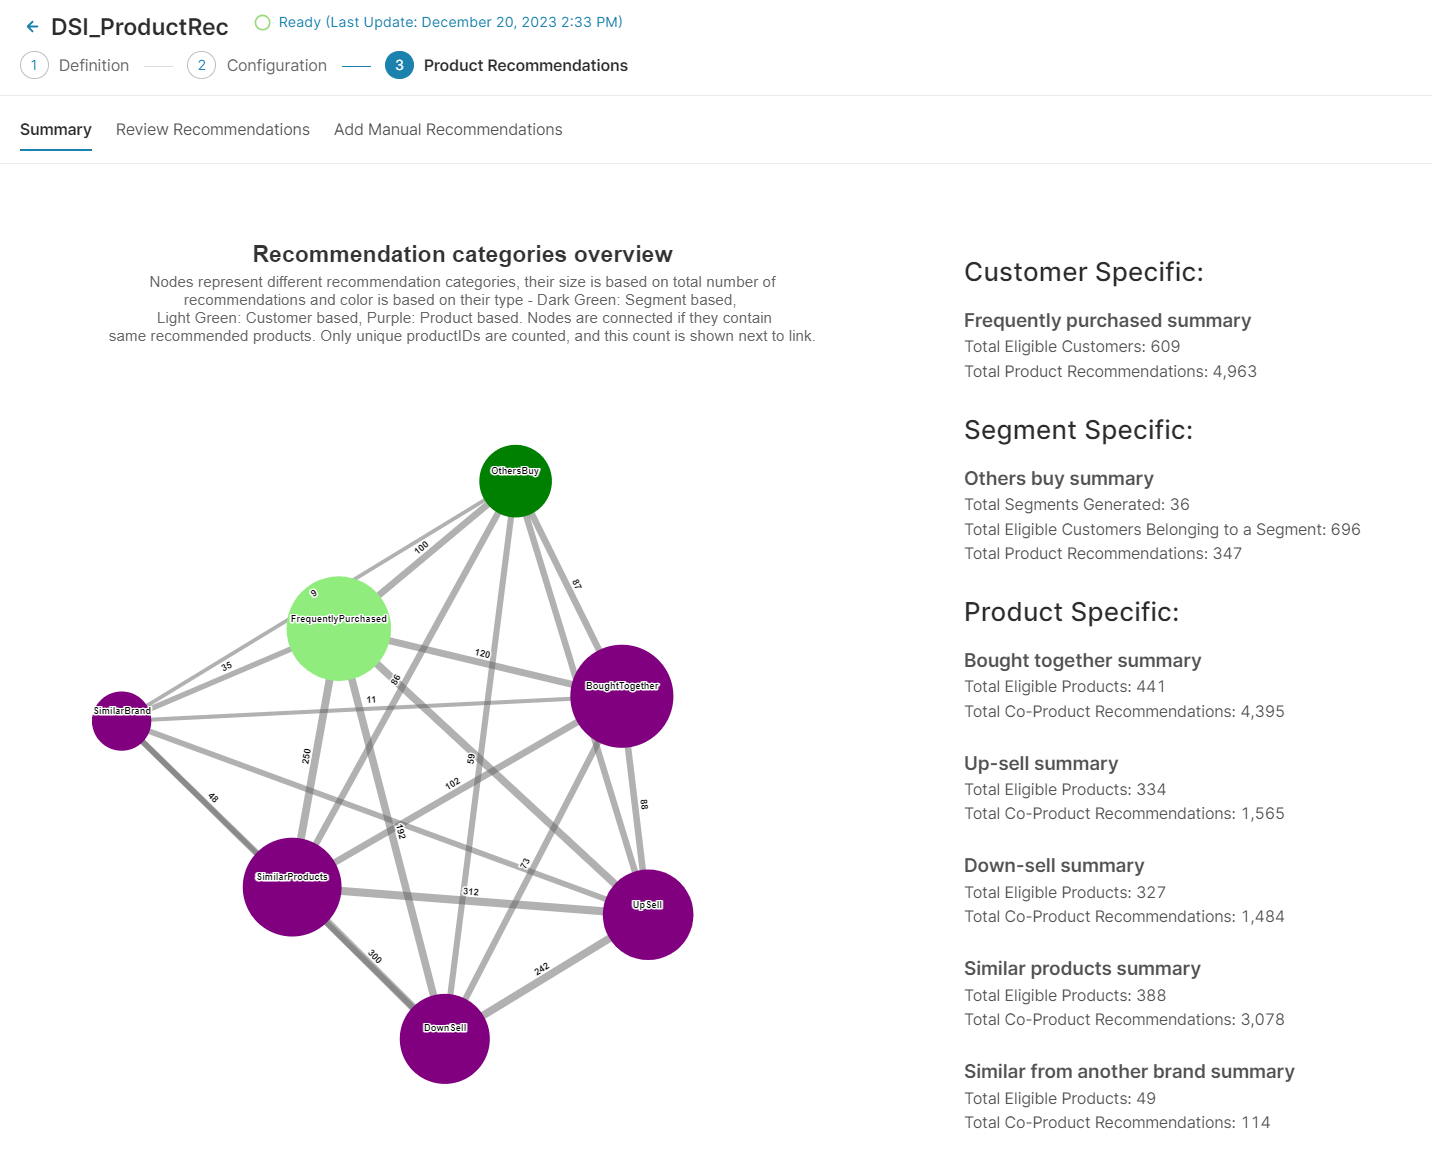Select step 3 Product Recommendations
1432x1156 pixels.
(x=399, y=65)
